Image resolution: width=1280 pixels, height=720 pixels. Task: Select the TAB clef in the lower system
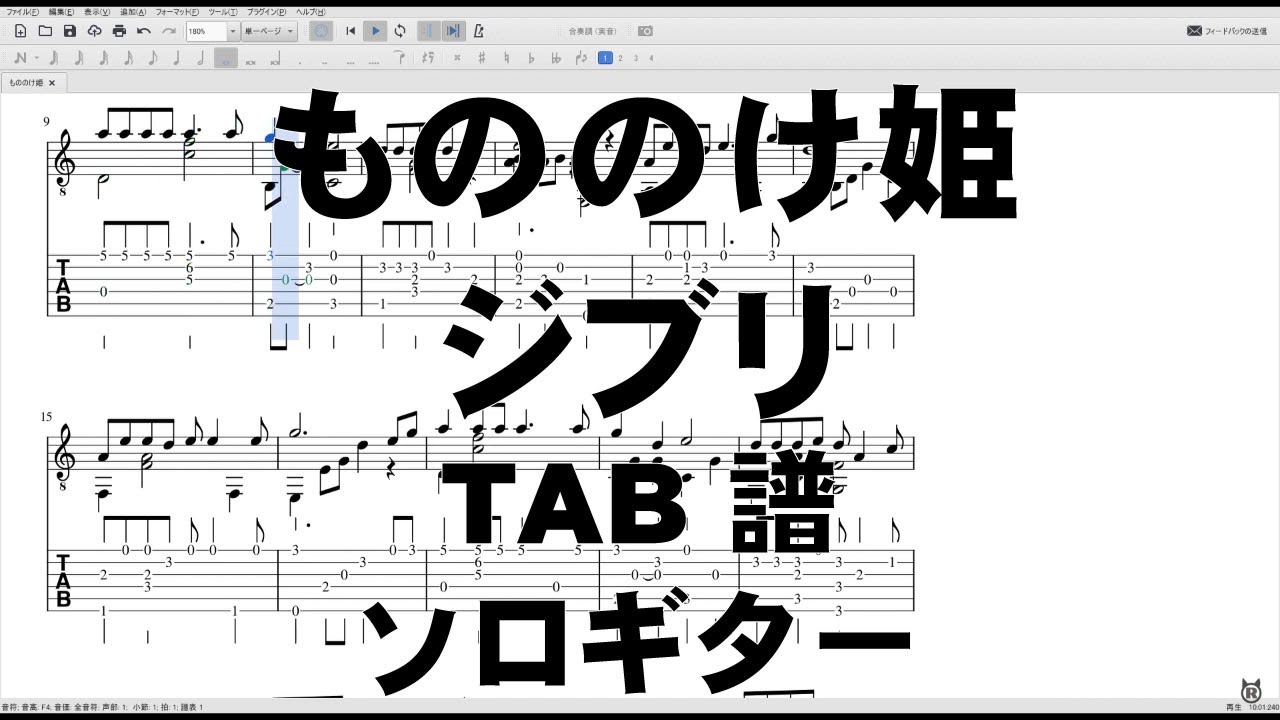[x=63, y=580]
